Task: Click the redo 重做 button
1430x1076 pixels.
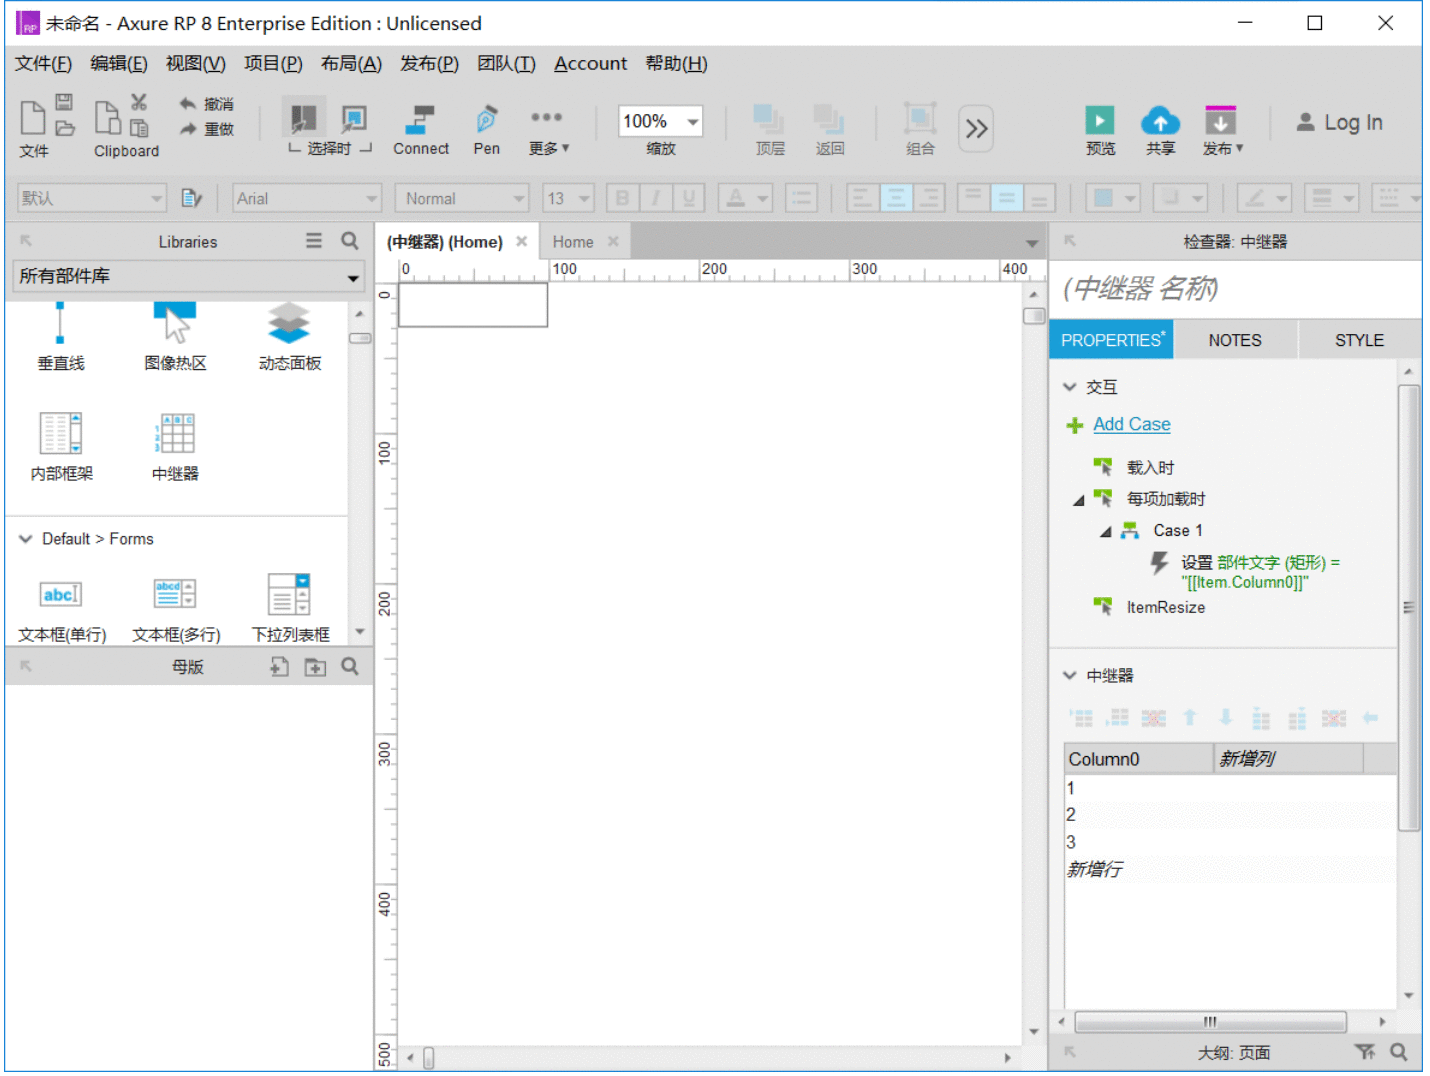Action: pos(206,129)
